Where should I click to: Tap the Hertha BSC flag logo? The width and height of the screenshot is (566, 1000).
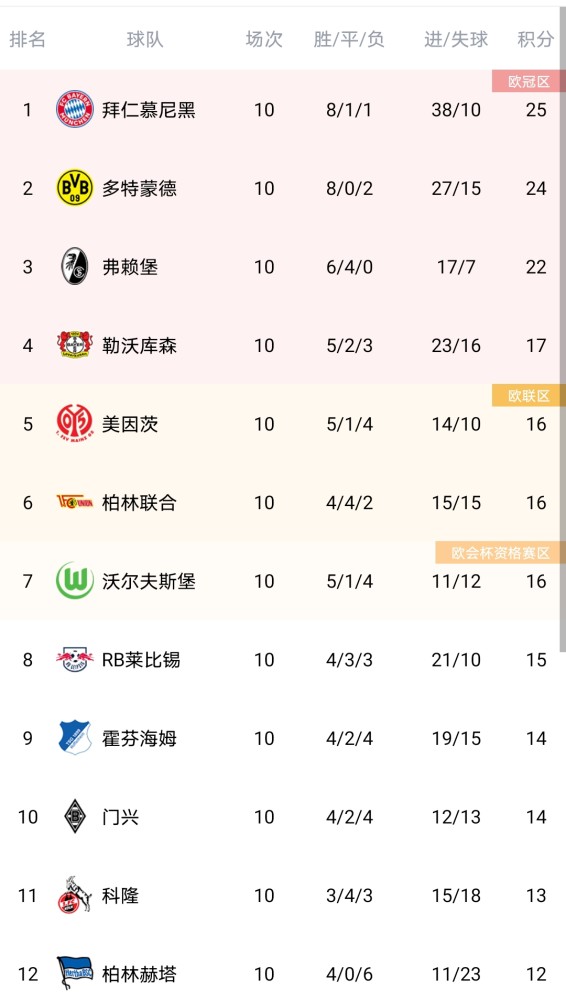pyautogui.click(x=75, y=973)
